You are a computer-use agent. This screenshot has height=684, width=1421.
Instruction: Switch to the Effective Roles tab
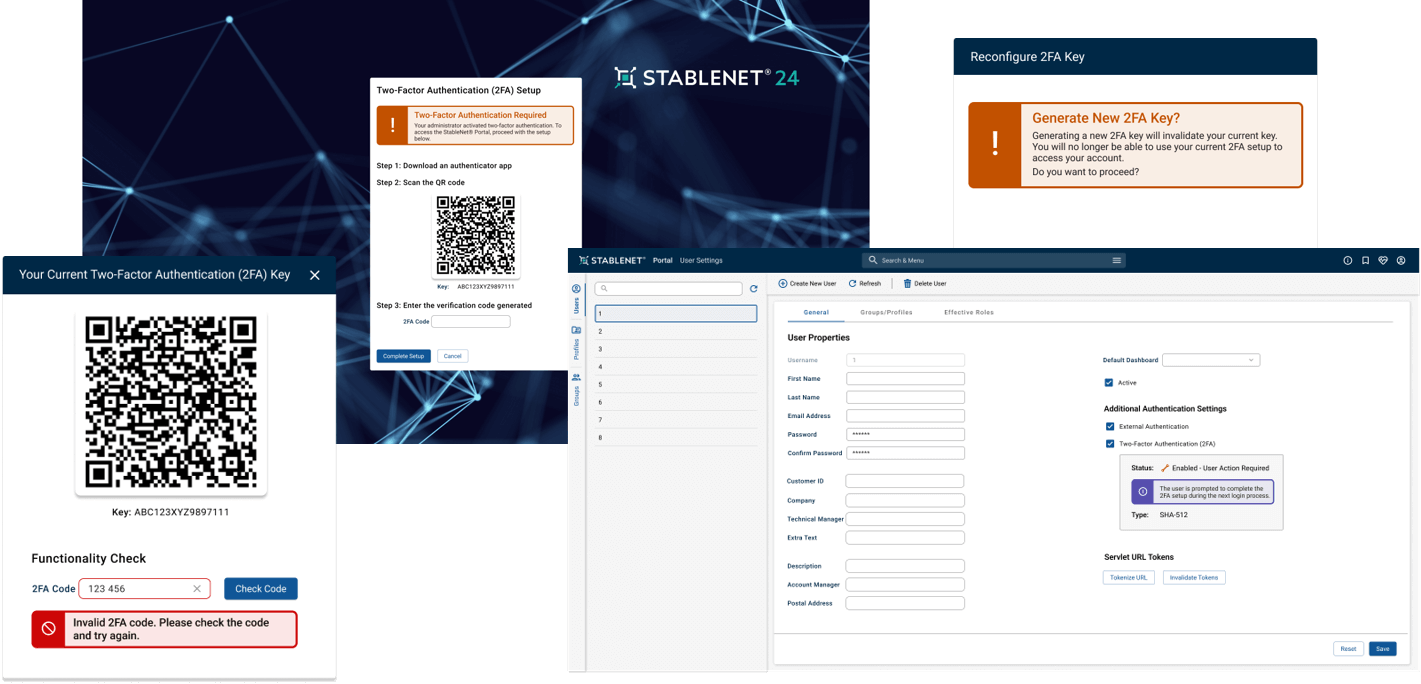point(969,313)
